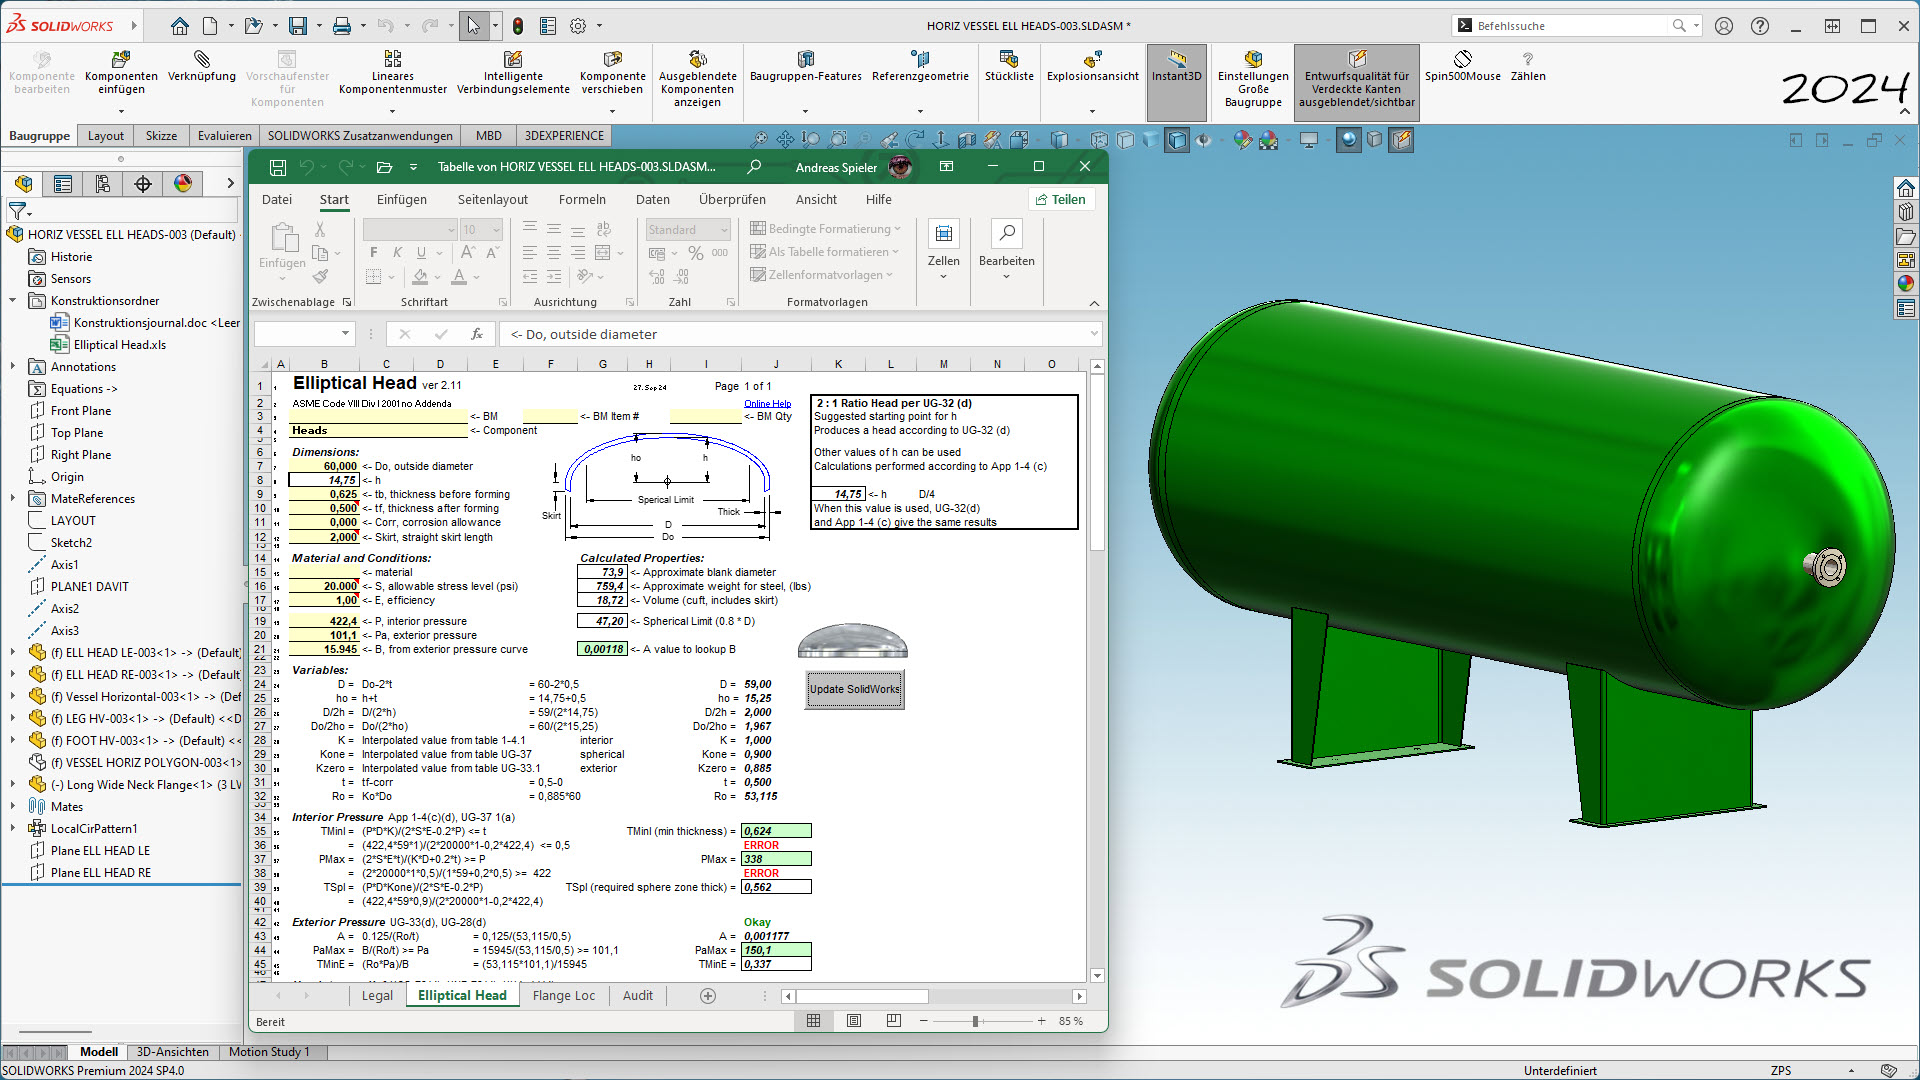Open the FeatureManager design tree tab

[24, 183]
